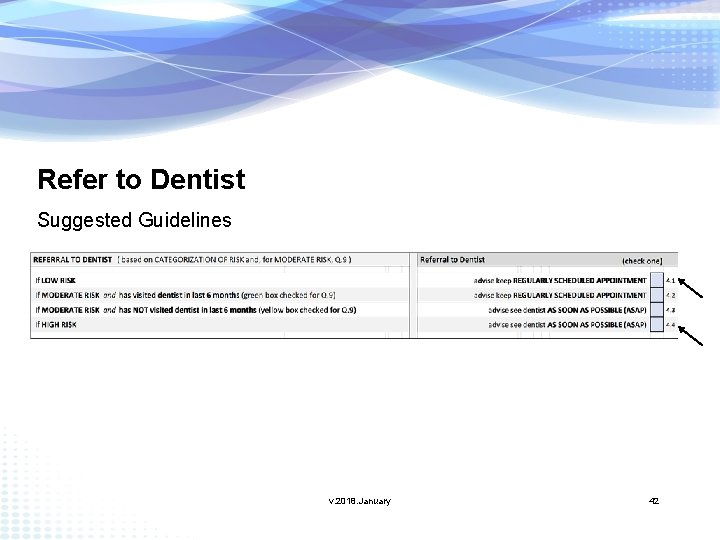Click first 'advise keep REGULARLY SCHEDULED APPOINTMENT' text

[560, 280]
